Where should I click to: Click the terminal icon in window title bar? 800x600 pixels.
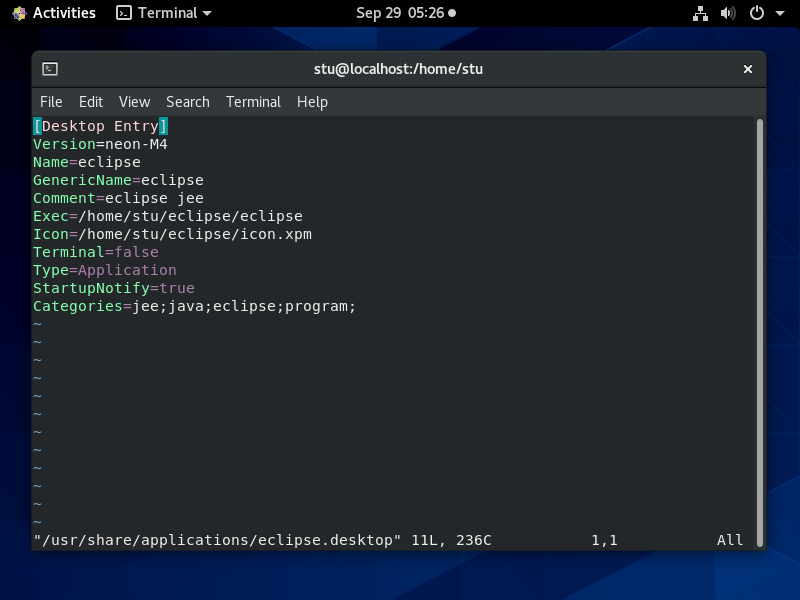pyautogui.click(x=50, y=69)
